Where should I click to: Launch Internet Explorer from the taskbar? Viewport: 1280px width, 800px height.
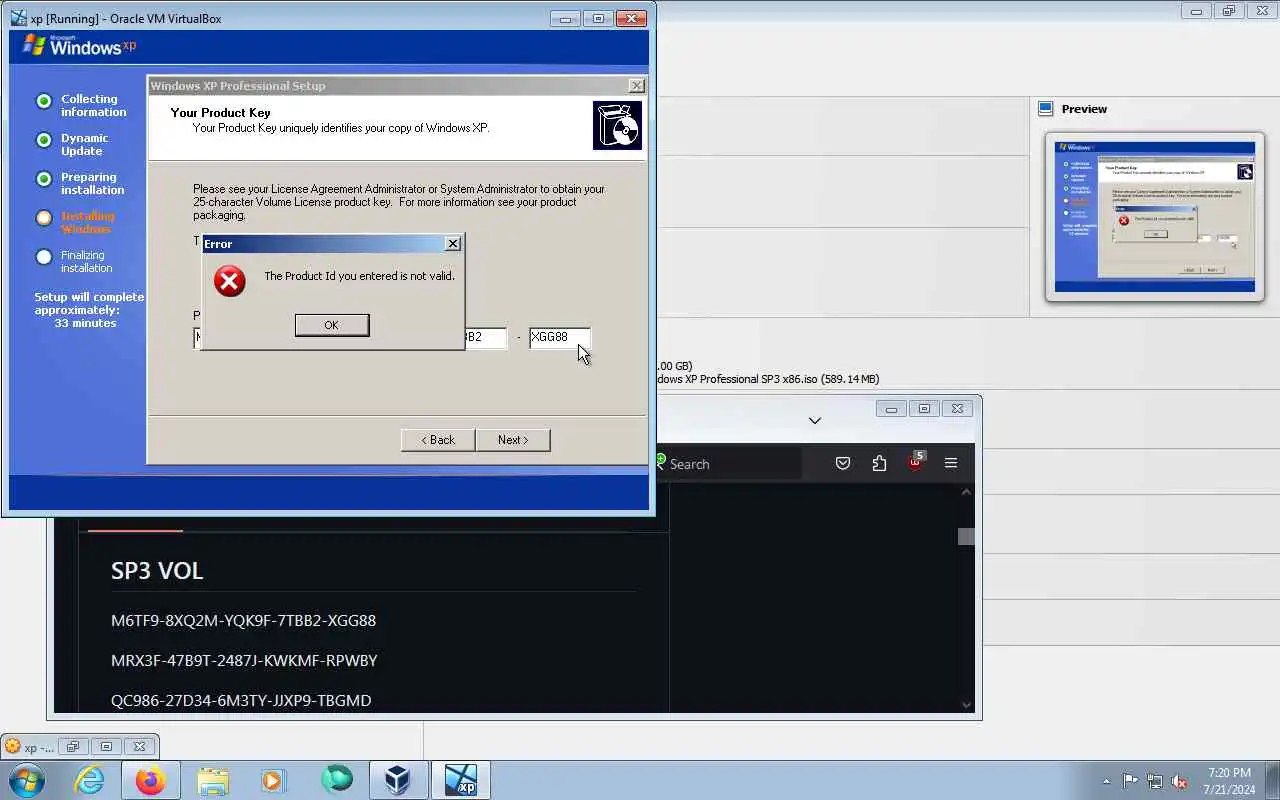[x=89, y=780]
